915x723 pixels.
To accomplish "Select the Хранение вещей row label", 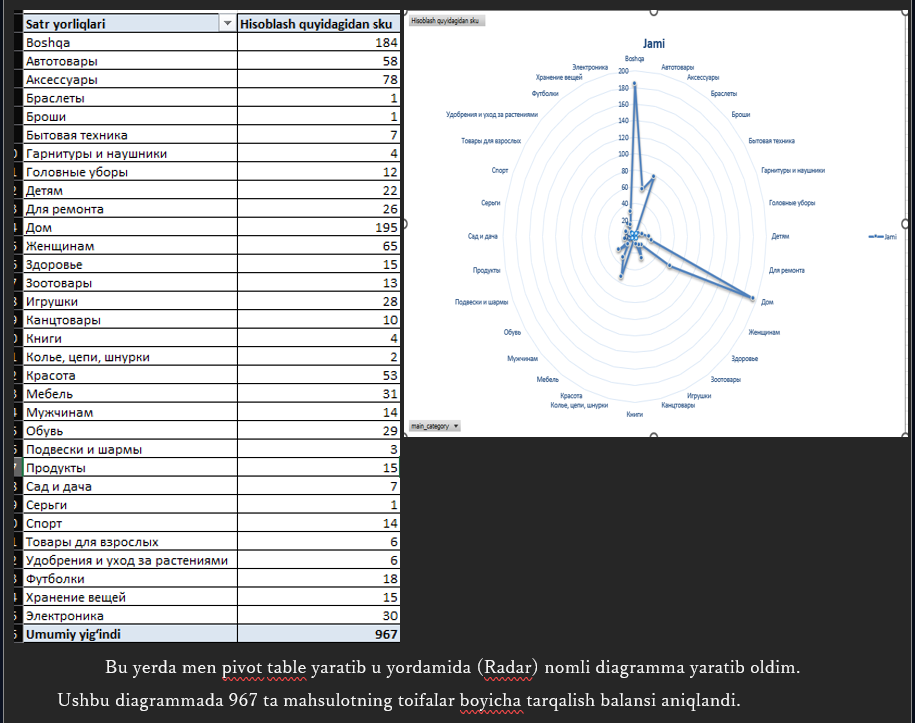I will (x=130, y=597).
